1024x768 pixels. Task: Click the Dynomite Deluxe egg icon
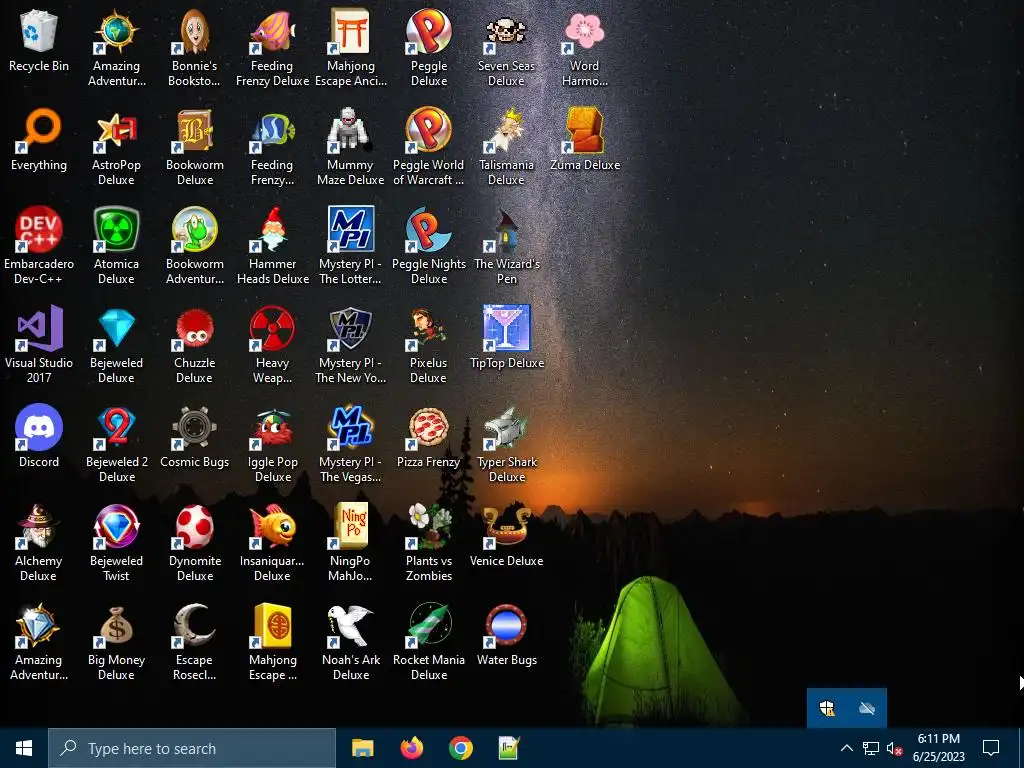pyautogui.click(x=195, y=526)
